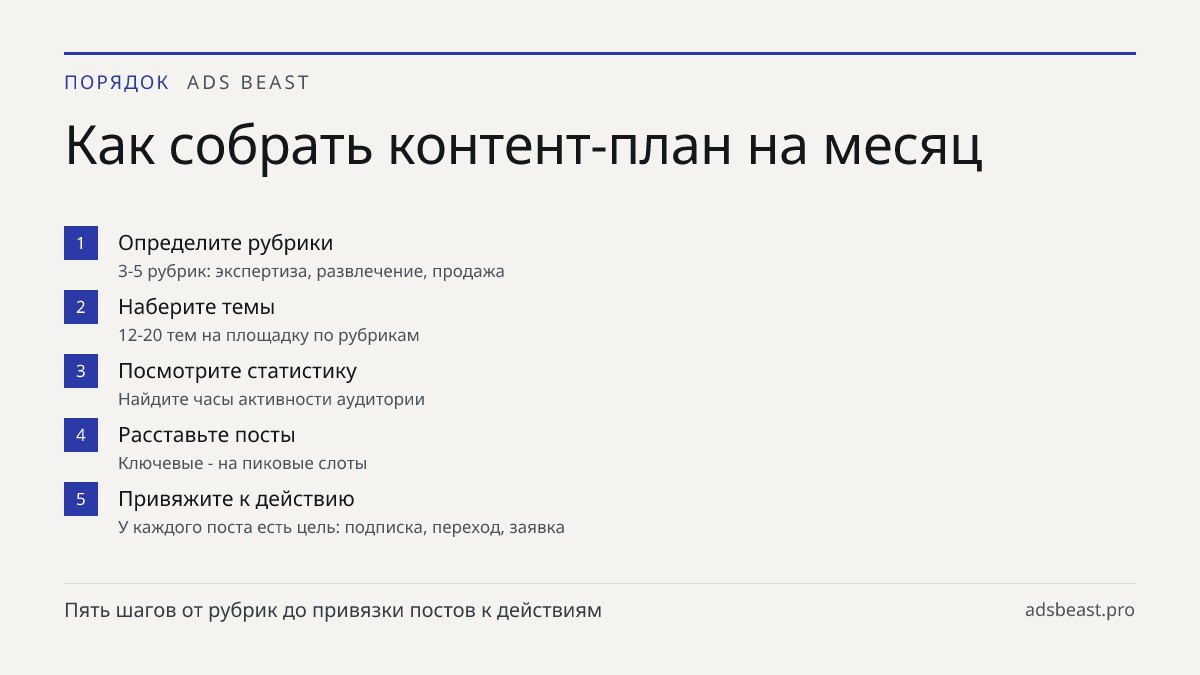The width and height of the screenshot is (1200, 675).
Task: Click the "Расставьте посты" step title
Action: pos(207,435)
